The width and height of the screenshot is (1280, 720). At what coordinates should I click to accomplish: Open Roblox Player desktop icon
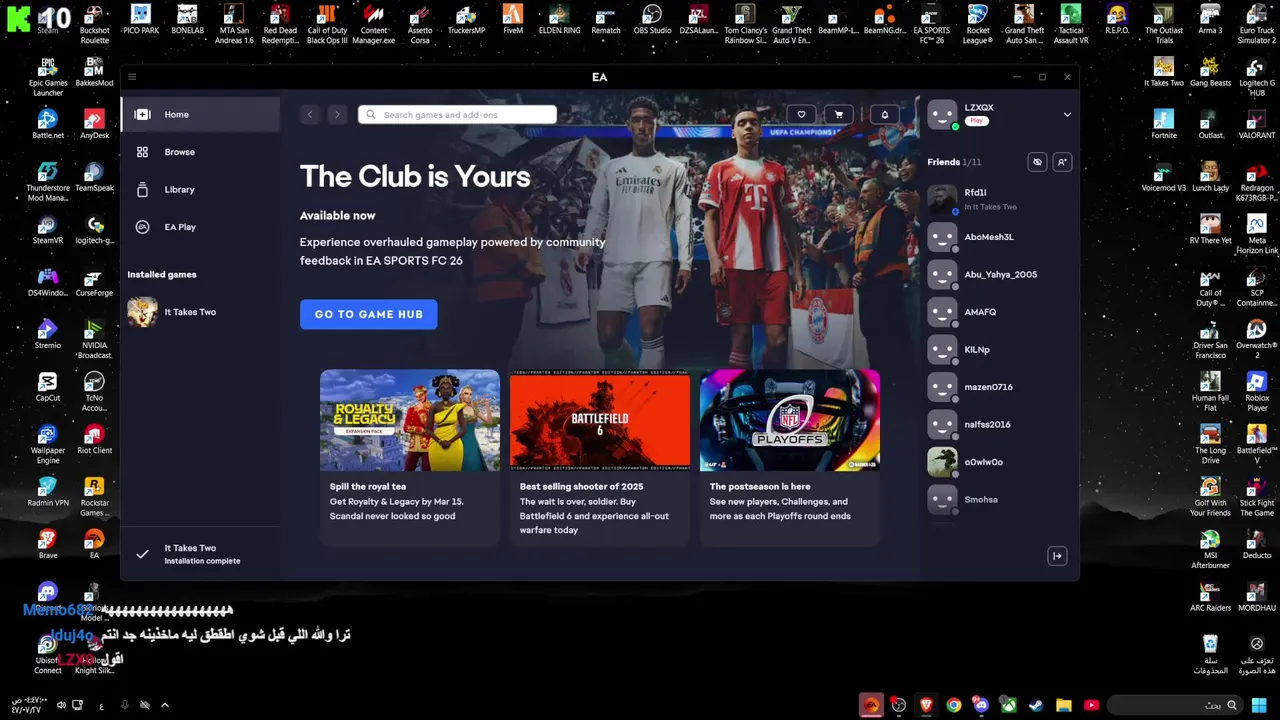(1257, 392)
